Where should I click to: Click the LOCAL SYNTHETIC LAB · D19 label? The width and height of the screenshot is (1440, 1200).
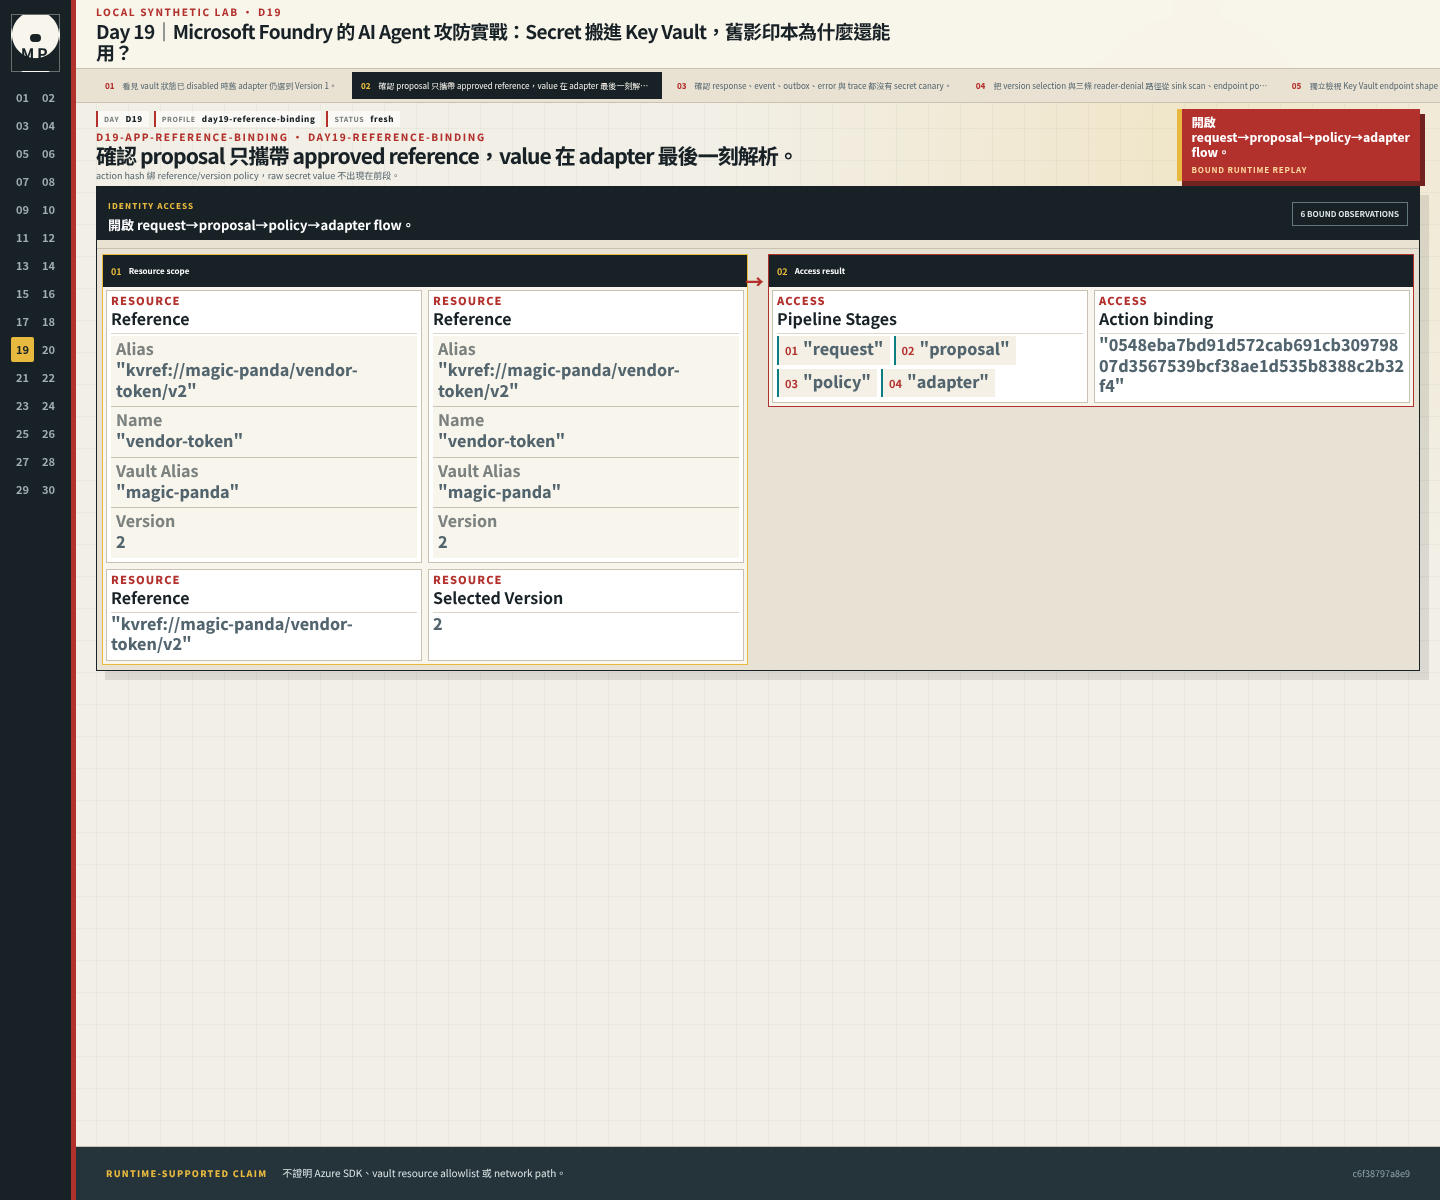[189, 12]
